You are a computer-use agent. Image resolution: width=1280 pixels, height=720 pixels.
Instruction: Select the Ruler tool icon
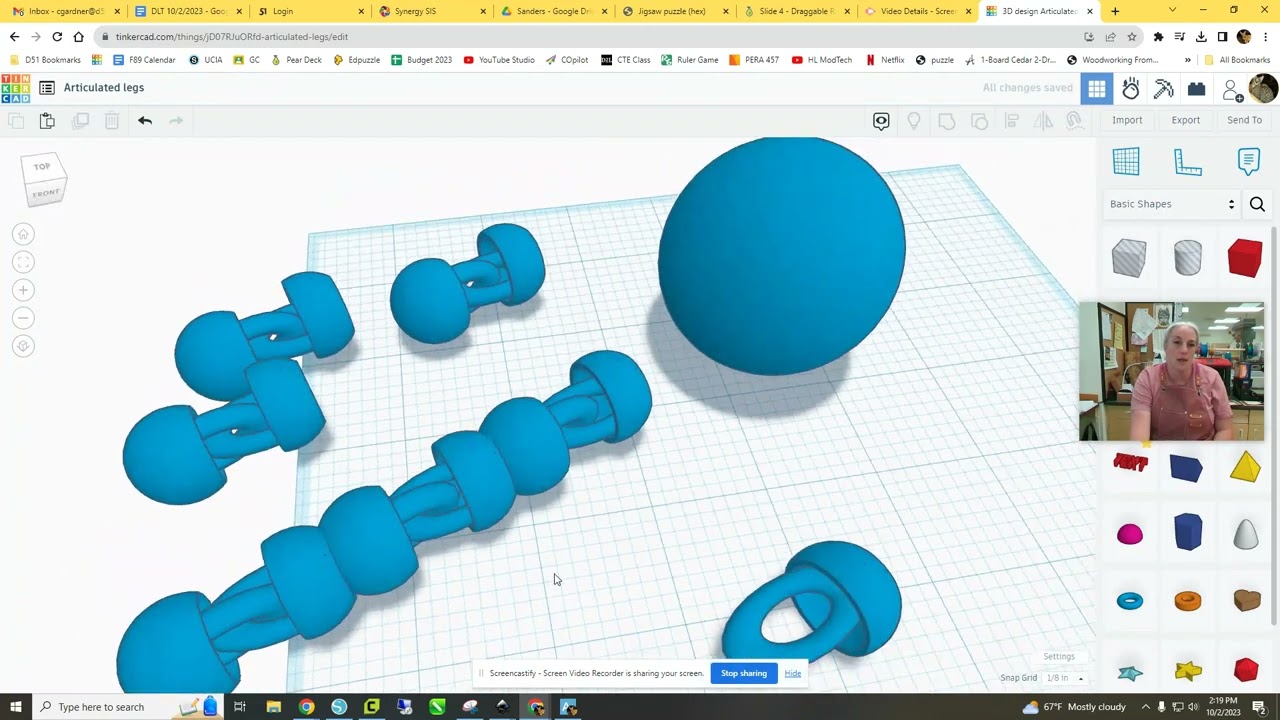[x=1188, y=161]
